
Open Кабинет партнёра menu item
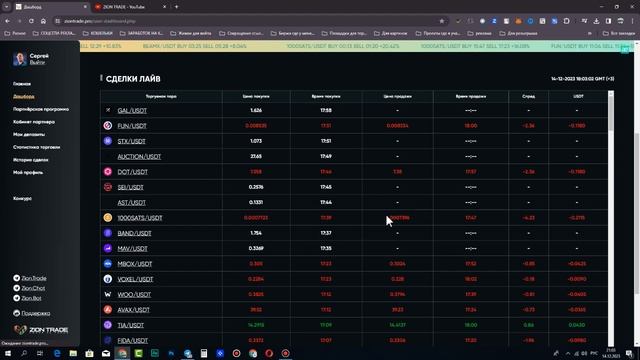click(x=34, y=122)
